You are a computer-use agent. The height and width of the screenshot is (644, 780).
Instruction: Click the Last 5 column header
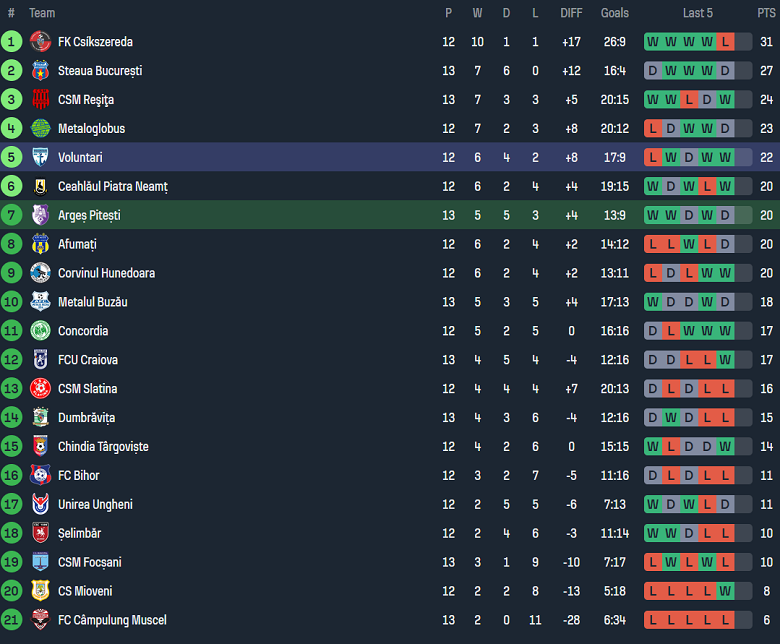(698, 13)
